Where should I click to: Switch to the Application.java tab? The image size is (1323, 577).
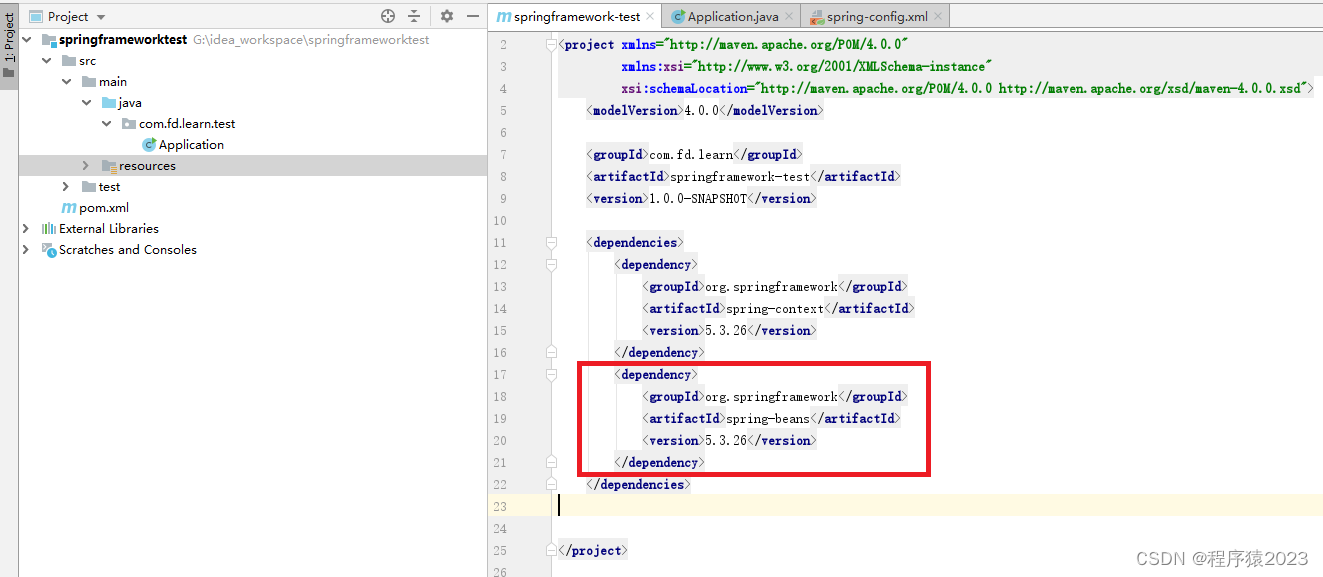(x=731, y=16)
